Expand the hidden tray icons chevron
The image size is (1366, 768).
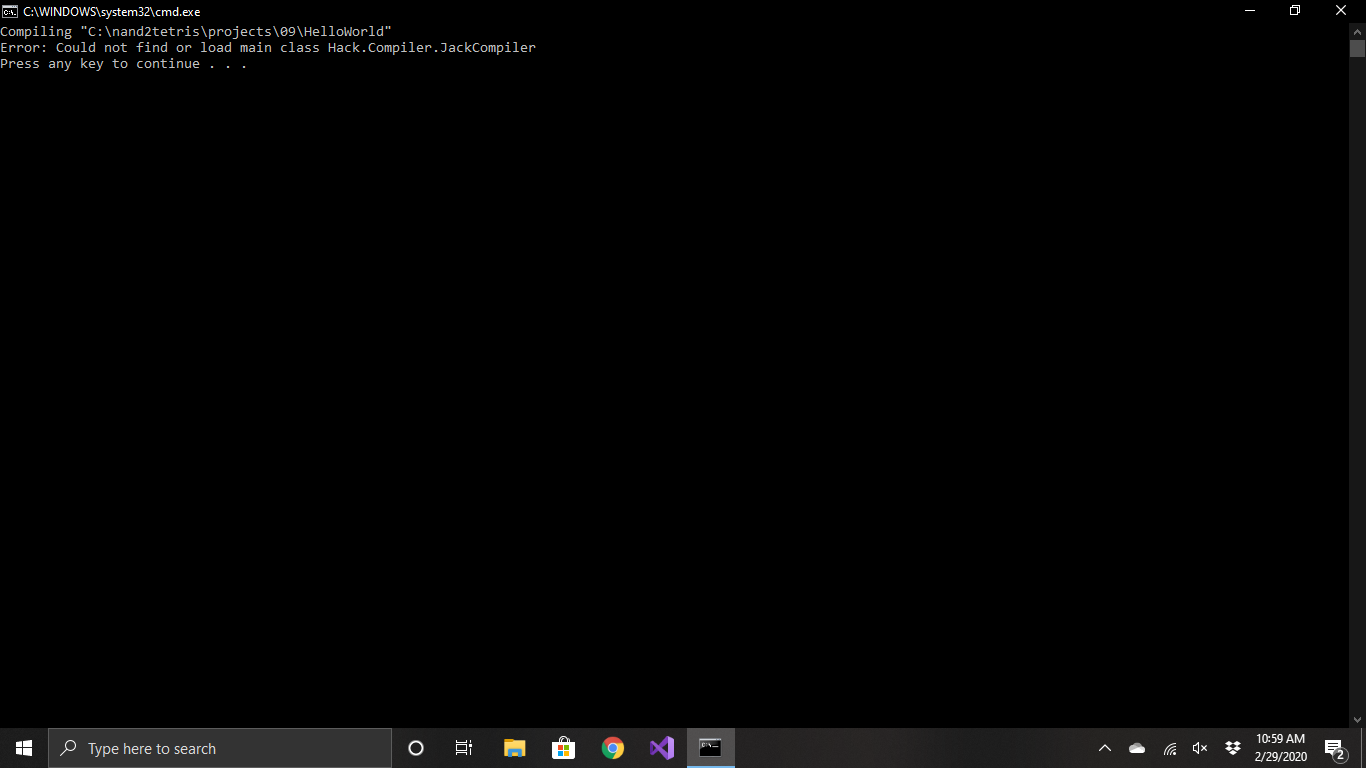tap(1105, 748)
